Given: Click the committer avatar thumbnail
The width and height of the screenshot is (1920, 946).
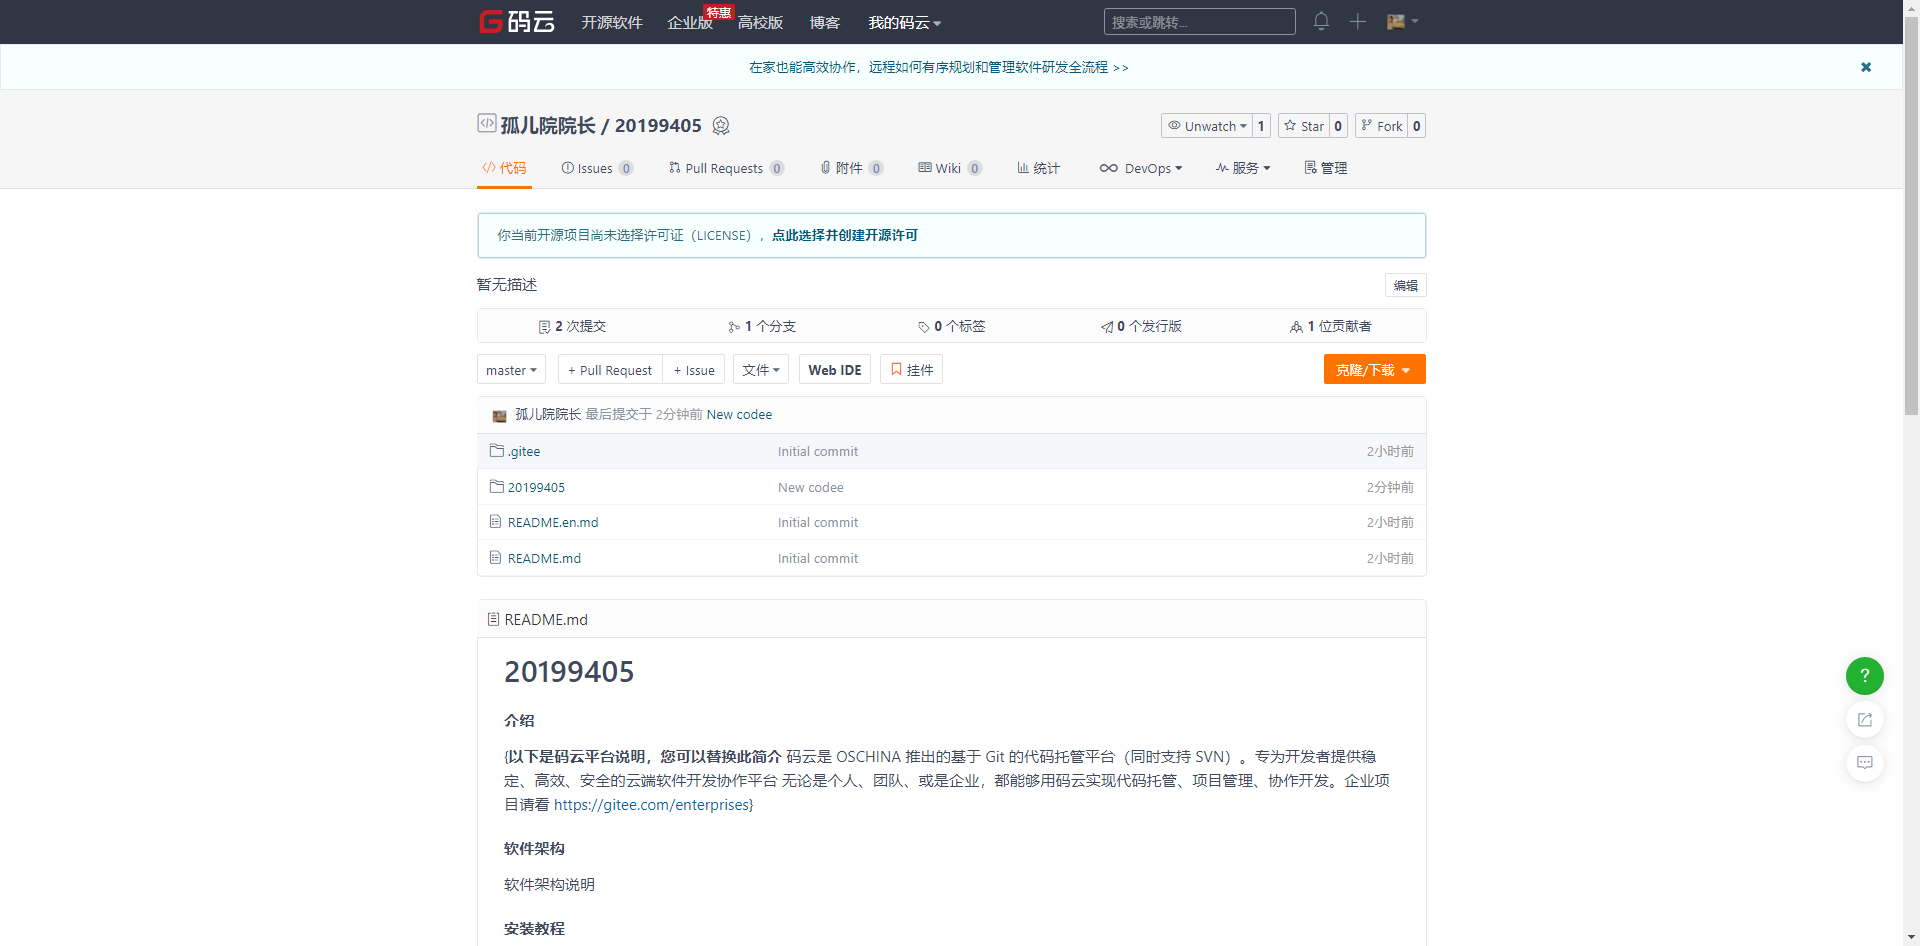Looking at the screenshot, I should [x=499, y=415].
